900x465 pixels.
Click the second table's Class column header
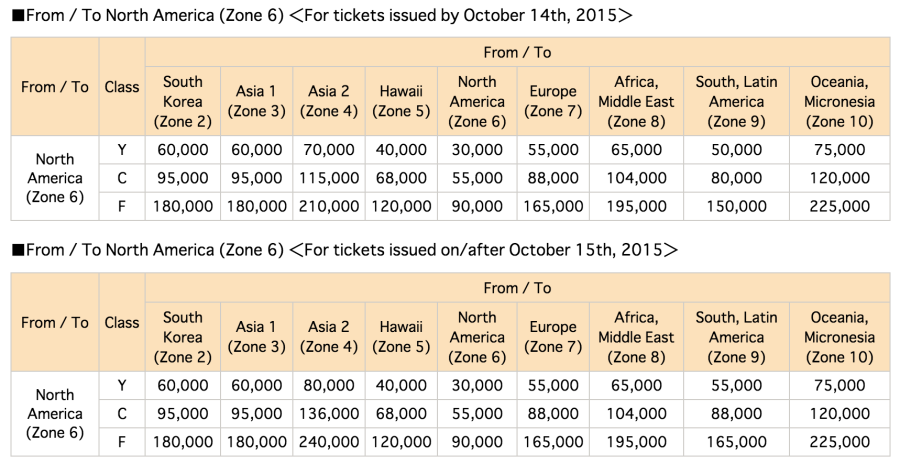click(x=122, y=323)
